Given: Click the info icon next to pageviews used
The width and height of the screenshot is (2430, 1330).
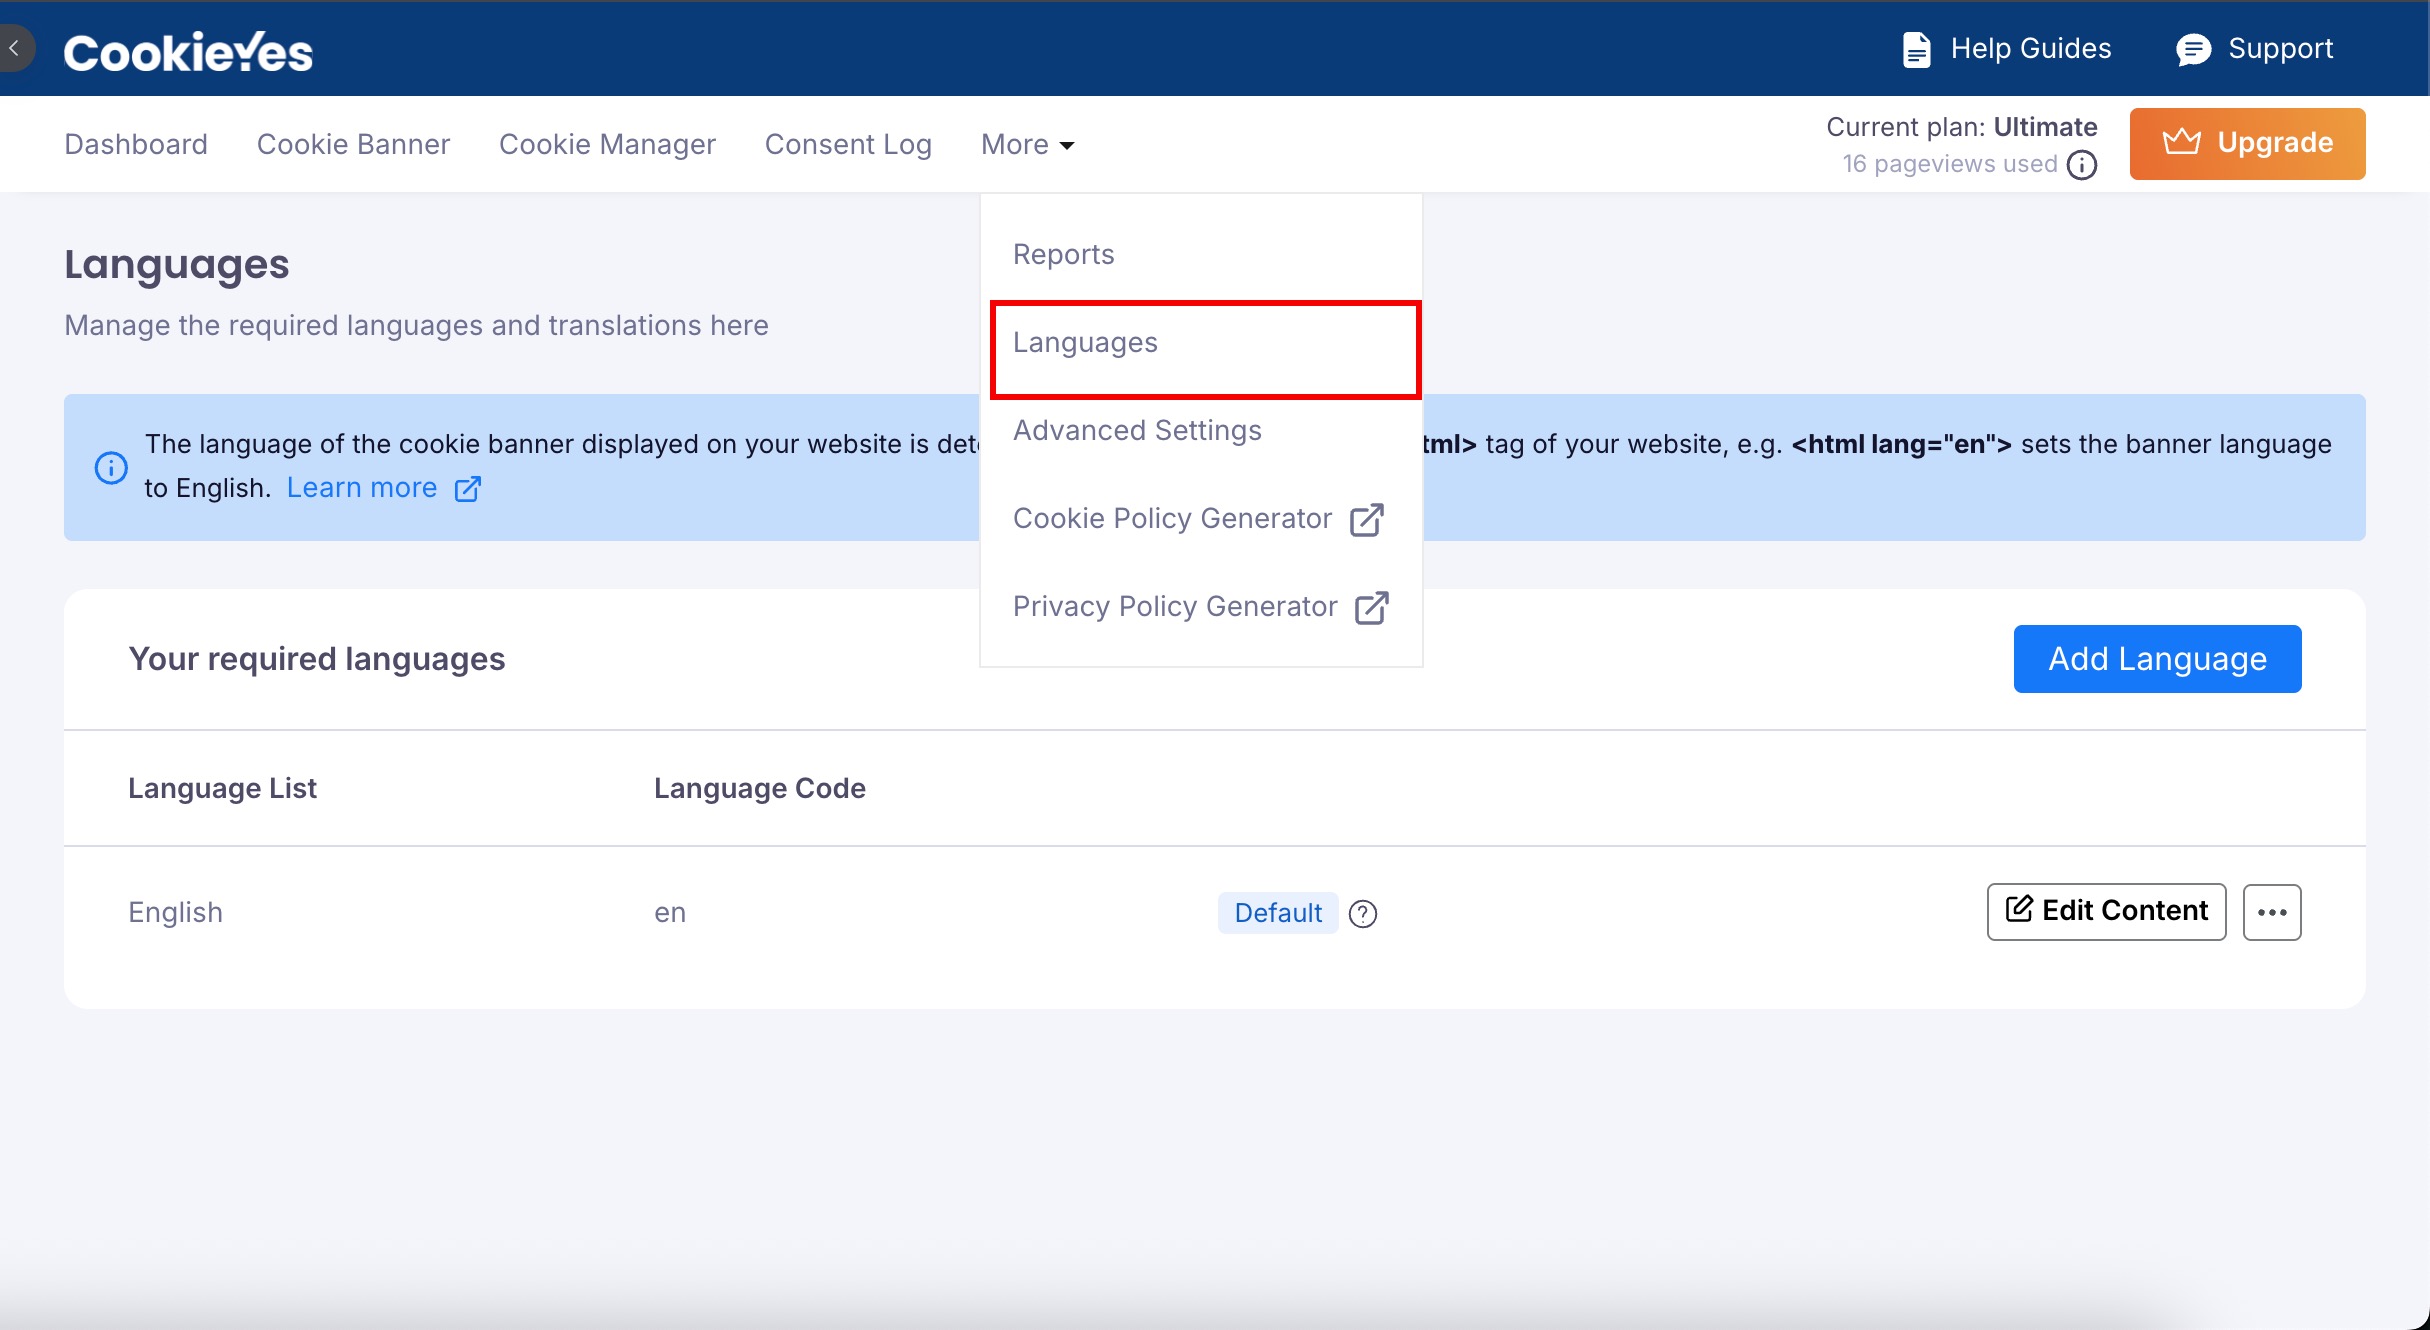Looking at the screenshot, I should coord(2083,165).
